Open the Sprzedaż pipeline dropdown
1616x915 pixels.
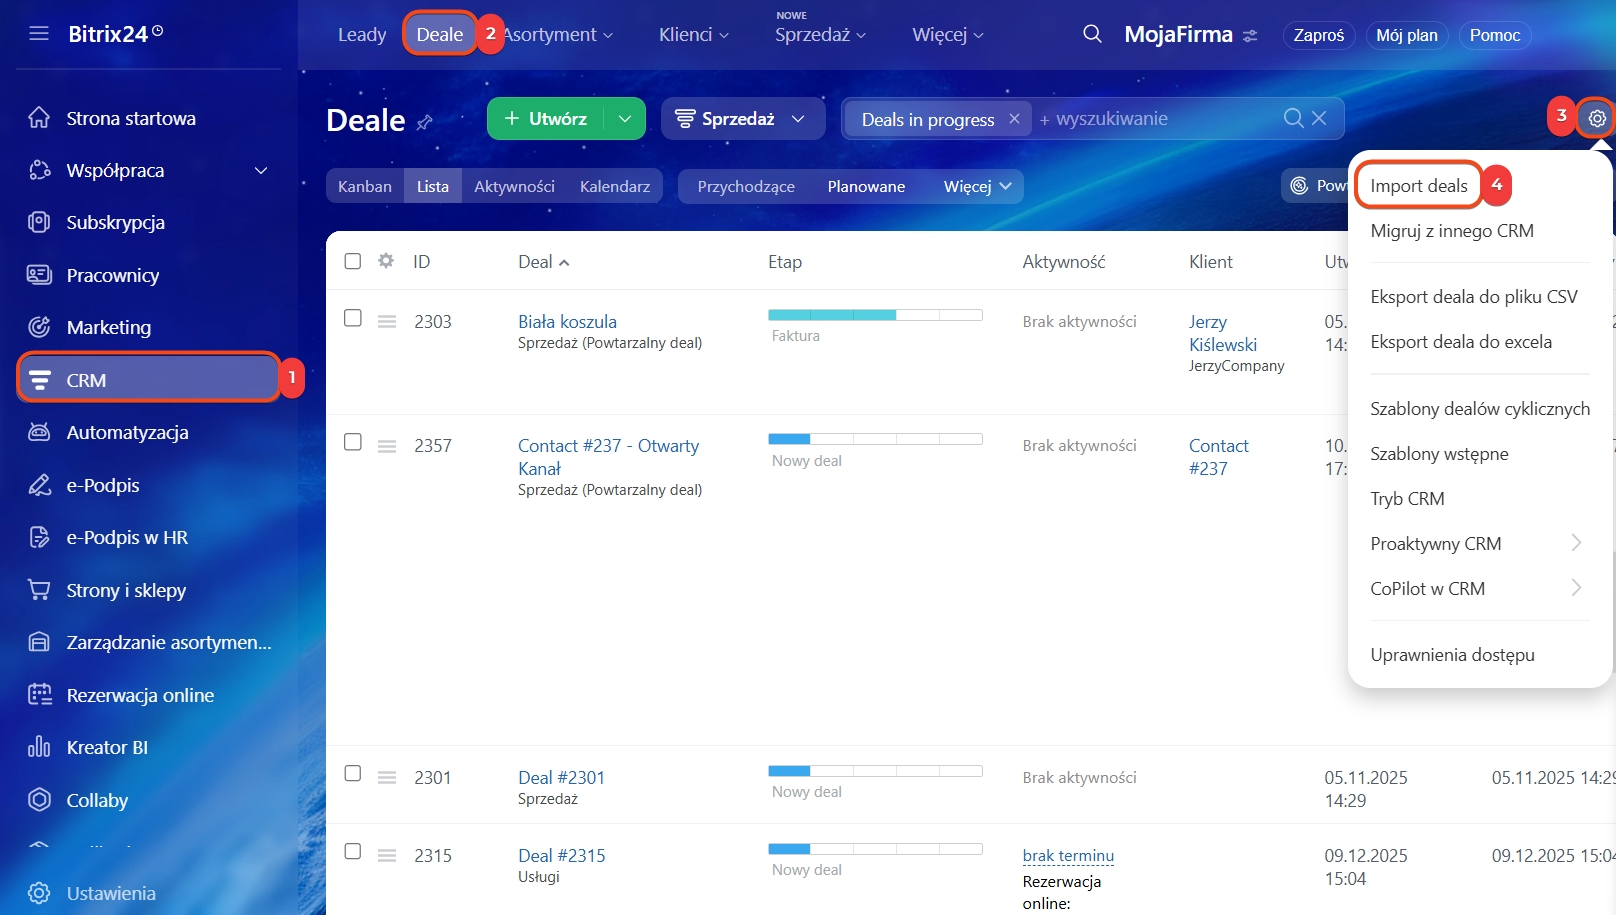click(742, 119)
